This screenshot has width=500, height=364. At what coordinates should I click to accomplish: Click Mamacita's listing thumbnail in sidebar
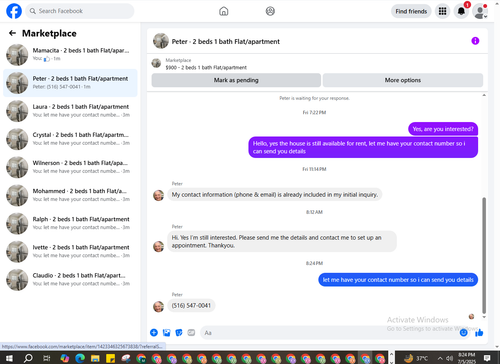click(x=17, y=55)
